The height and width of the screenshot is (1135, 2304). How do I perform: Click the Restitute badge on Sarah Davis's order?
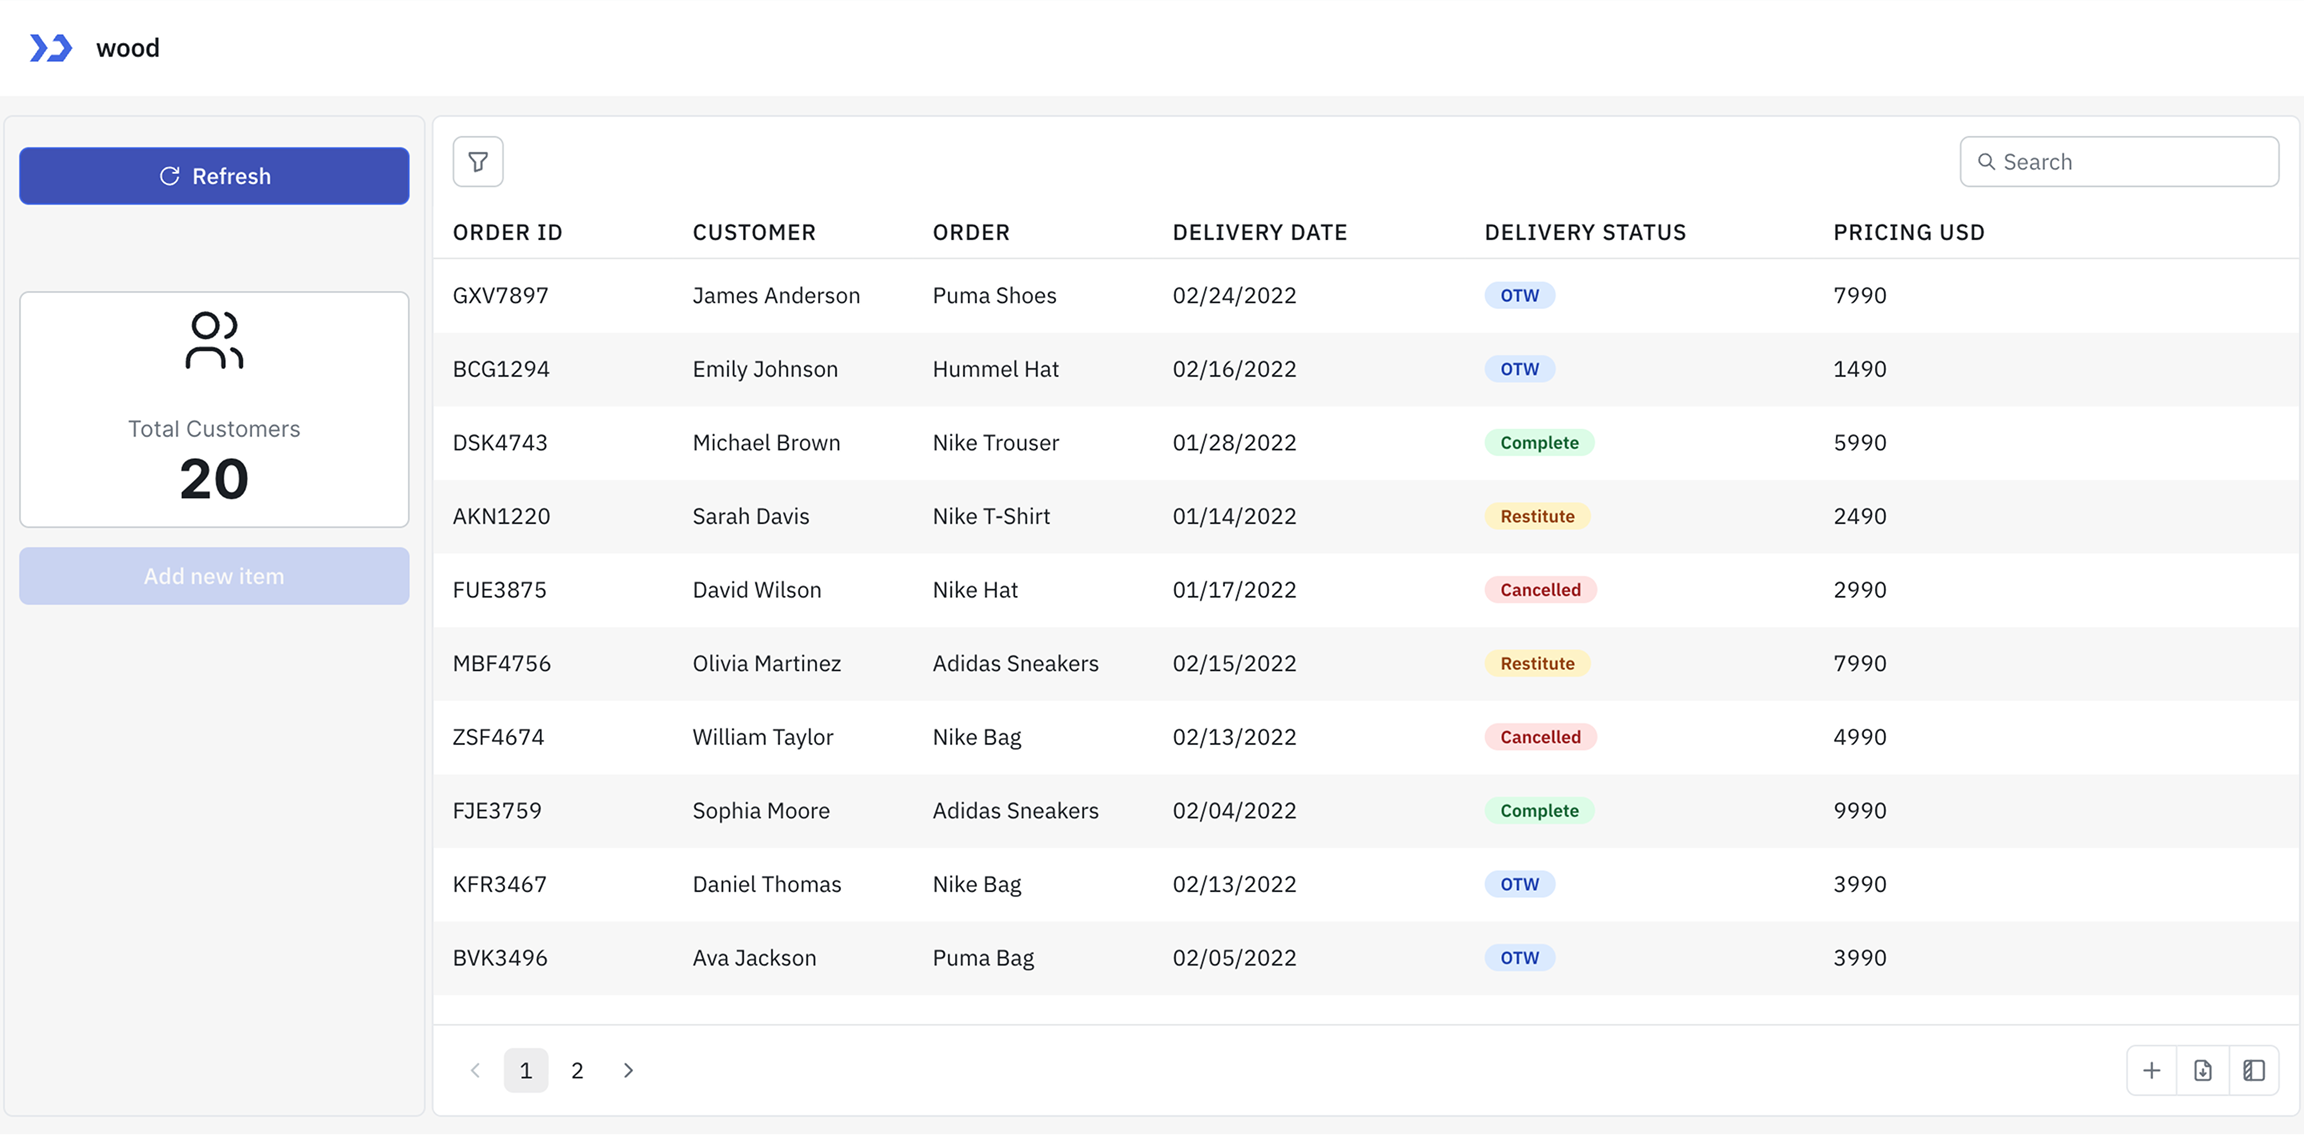[1537, 515]
